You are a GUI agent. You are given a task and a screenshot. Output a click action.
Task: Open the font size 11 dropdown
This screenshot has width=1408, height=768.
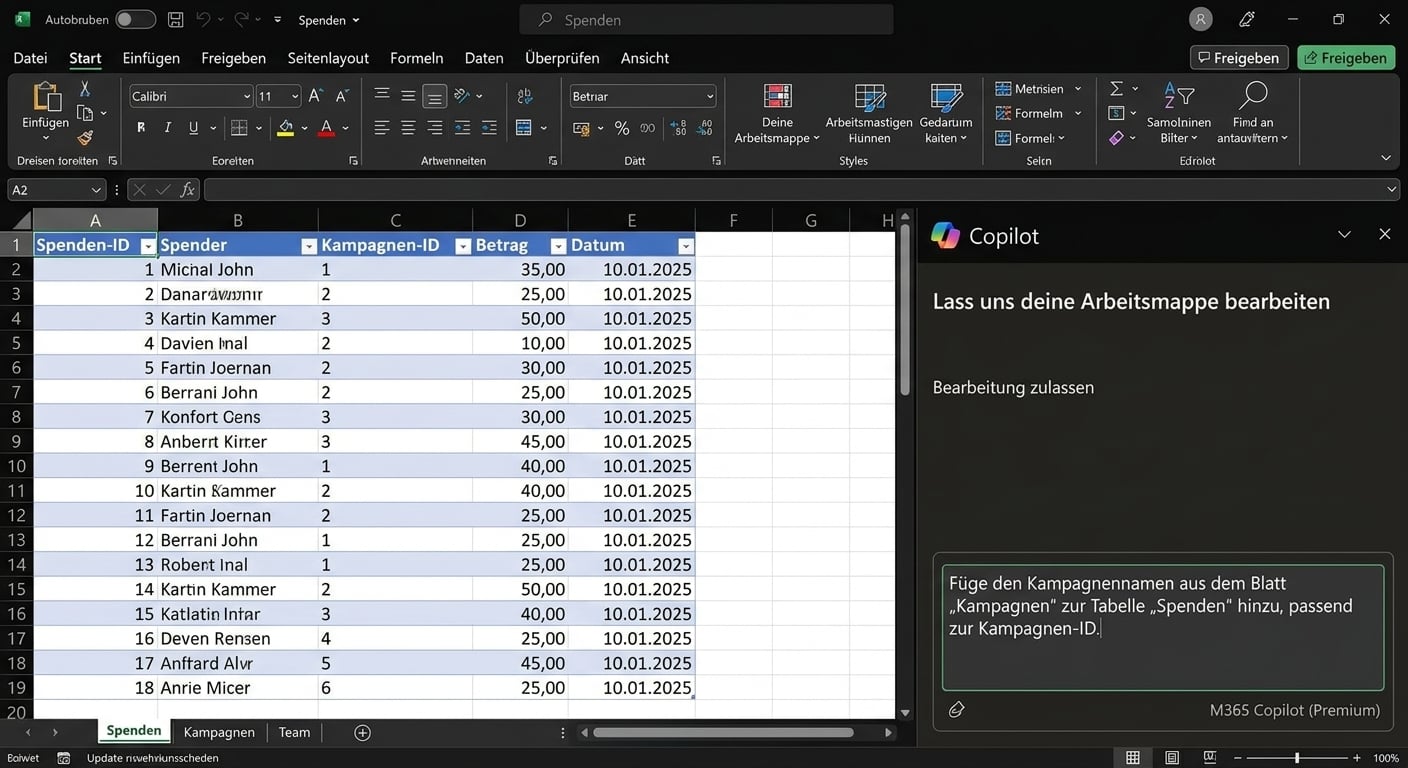(295, 96)
